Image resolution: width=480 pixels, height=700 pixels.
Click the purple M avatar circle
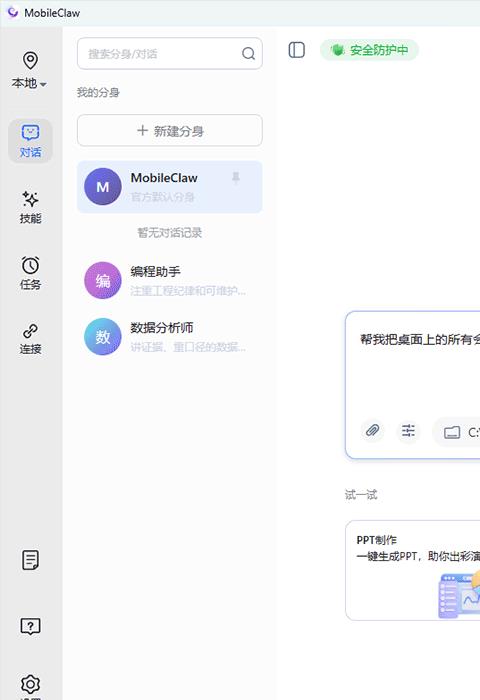point(103,187)
